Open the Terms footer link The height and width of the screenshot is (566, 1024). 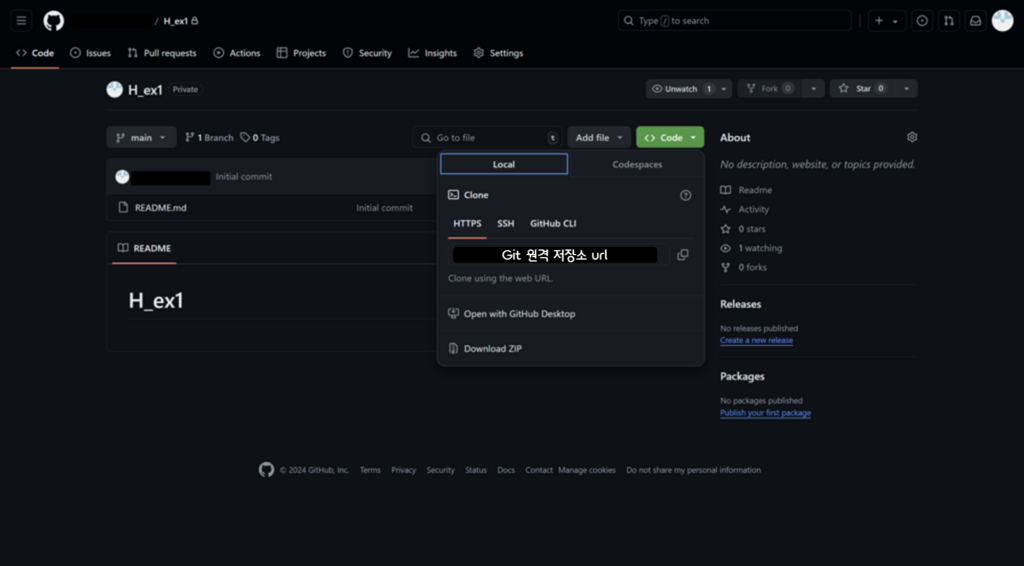(x=370, y=470)
